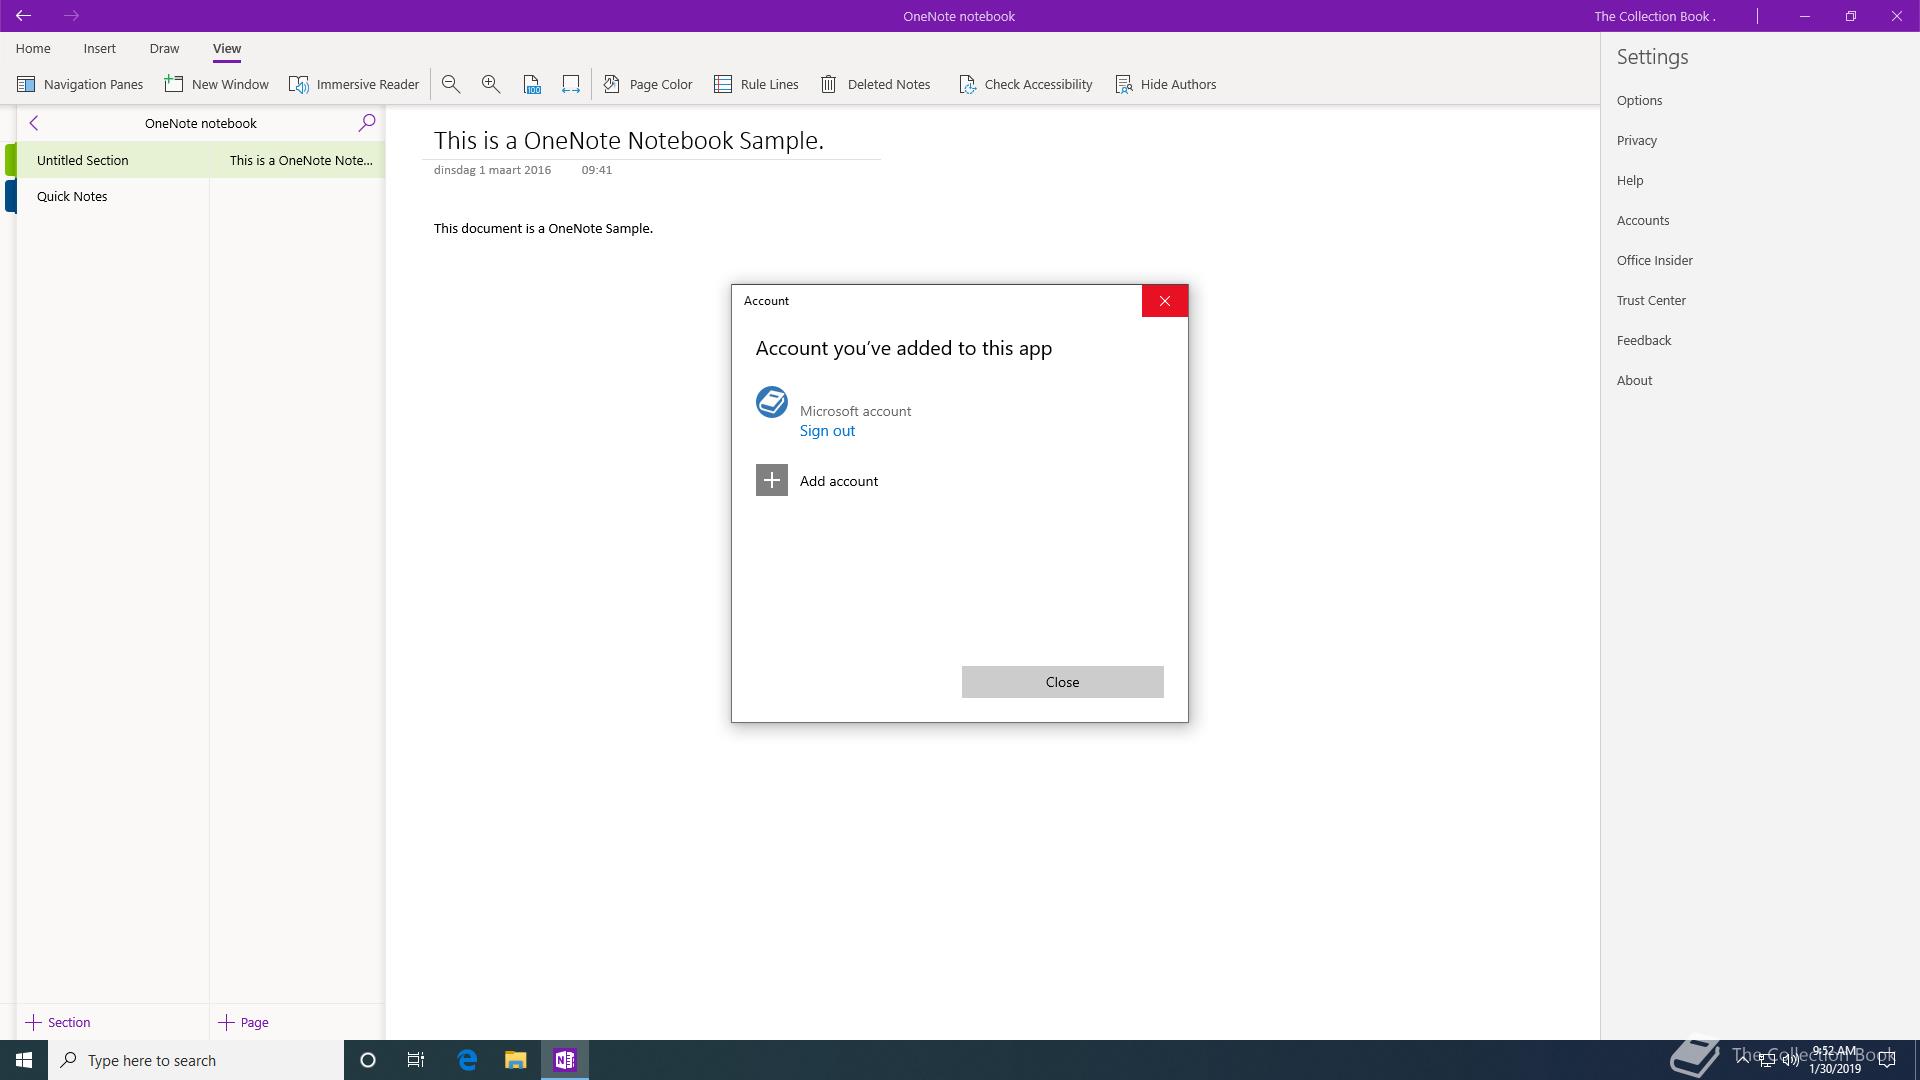Image resolution: width=1920 pixels, height=1080 pixels.
Task: Toggle Hide Authors in the View ribbon
Action: click(x=1166, y=84)
